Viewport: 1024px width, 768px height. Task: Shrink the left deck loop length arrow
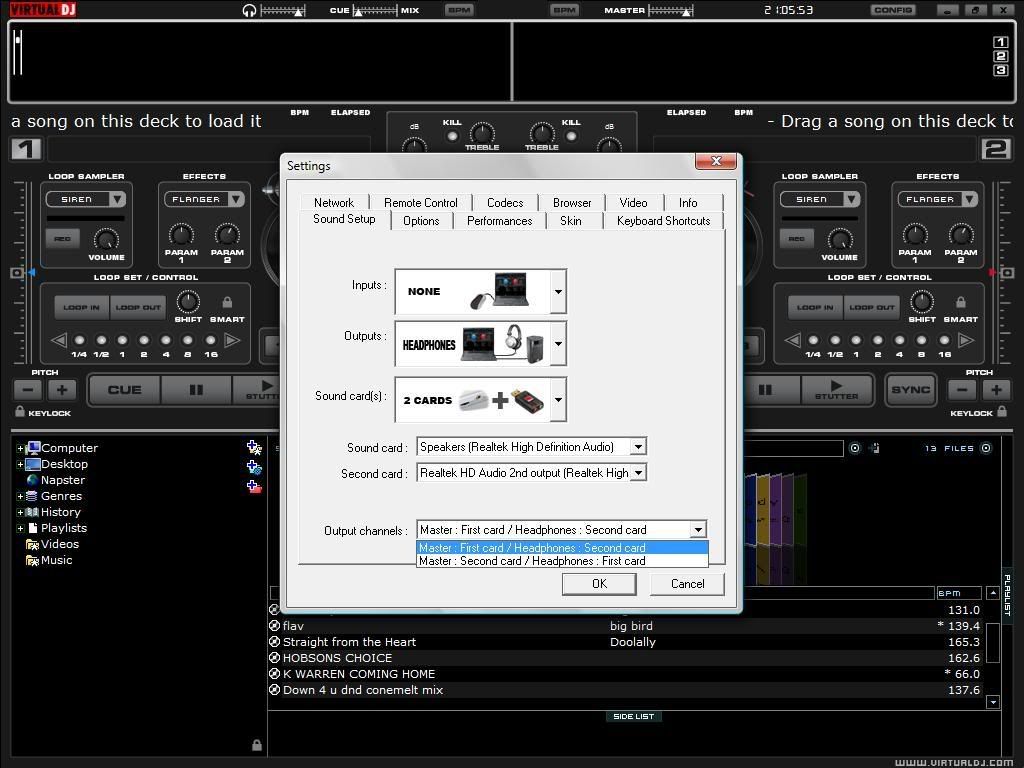pos(59,340)
